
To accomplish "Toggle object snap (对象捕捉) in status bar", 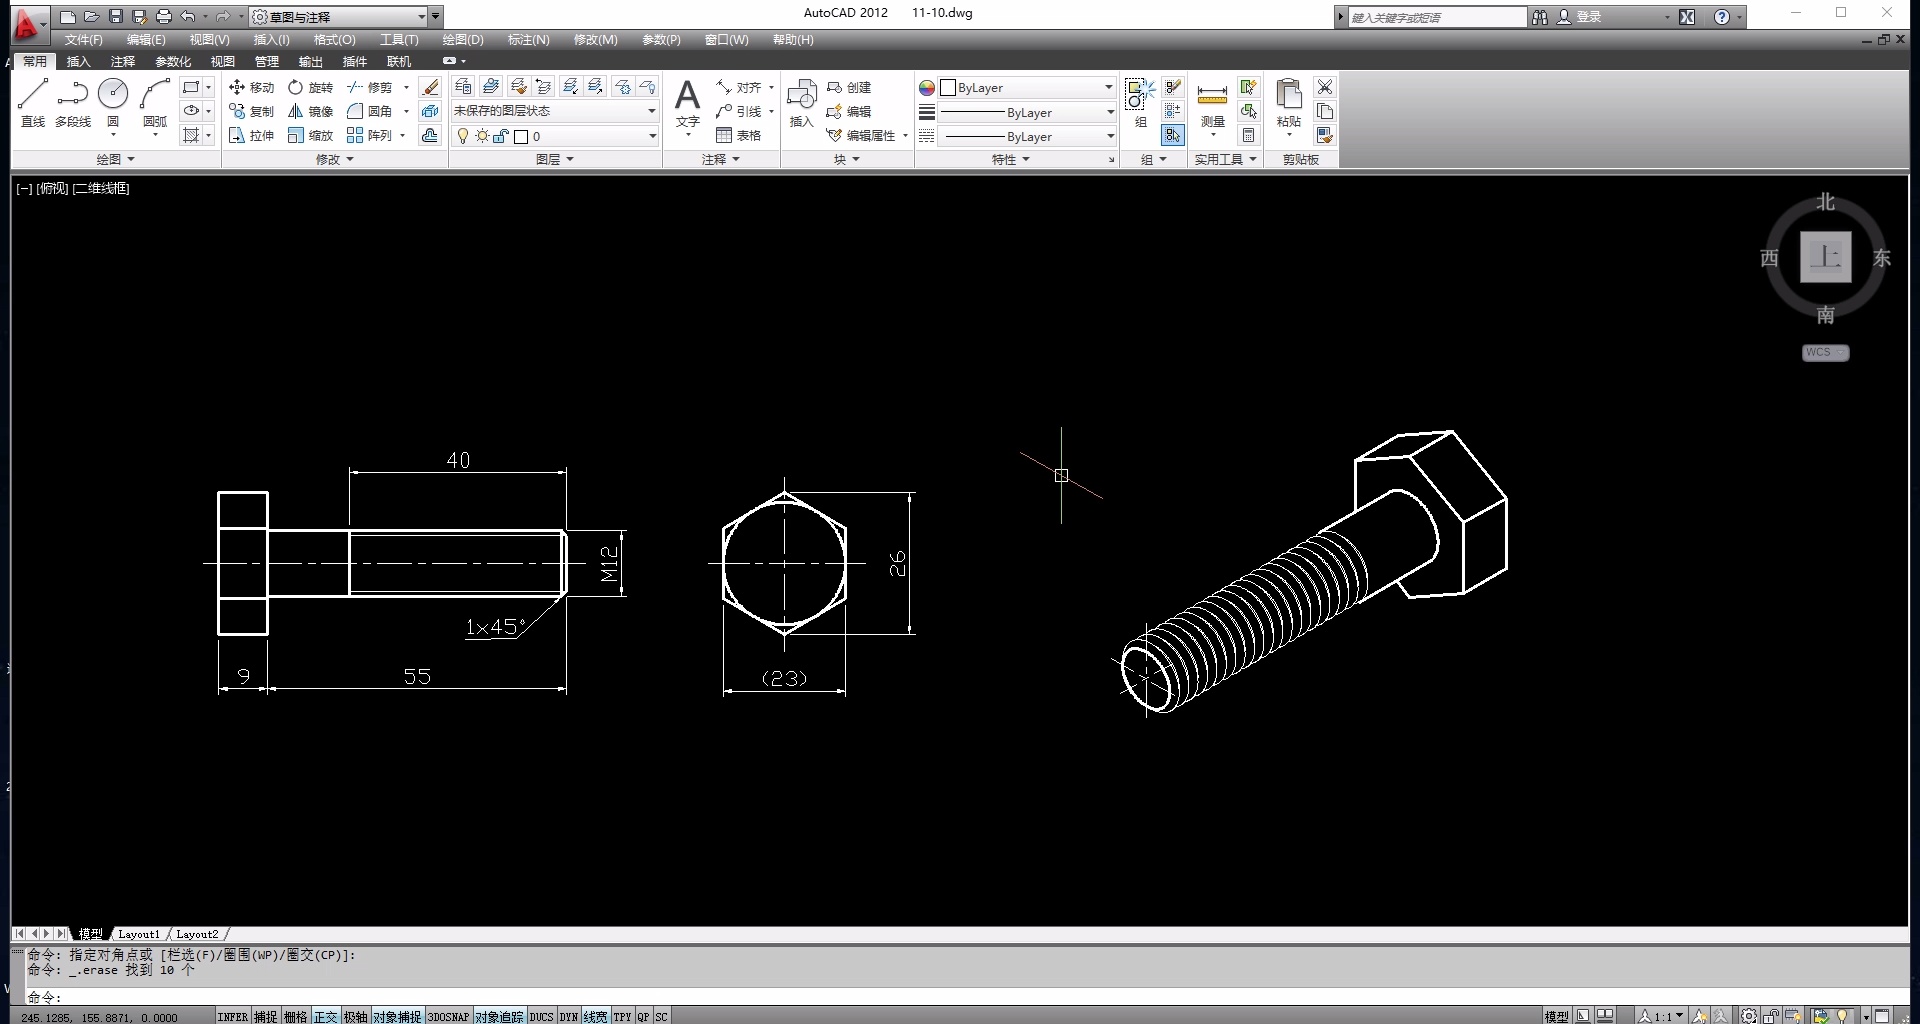I will (x=397, y=1016).
